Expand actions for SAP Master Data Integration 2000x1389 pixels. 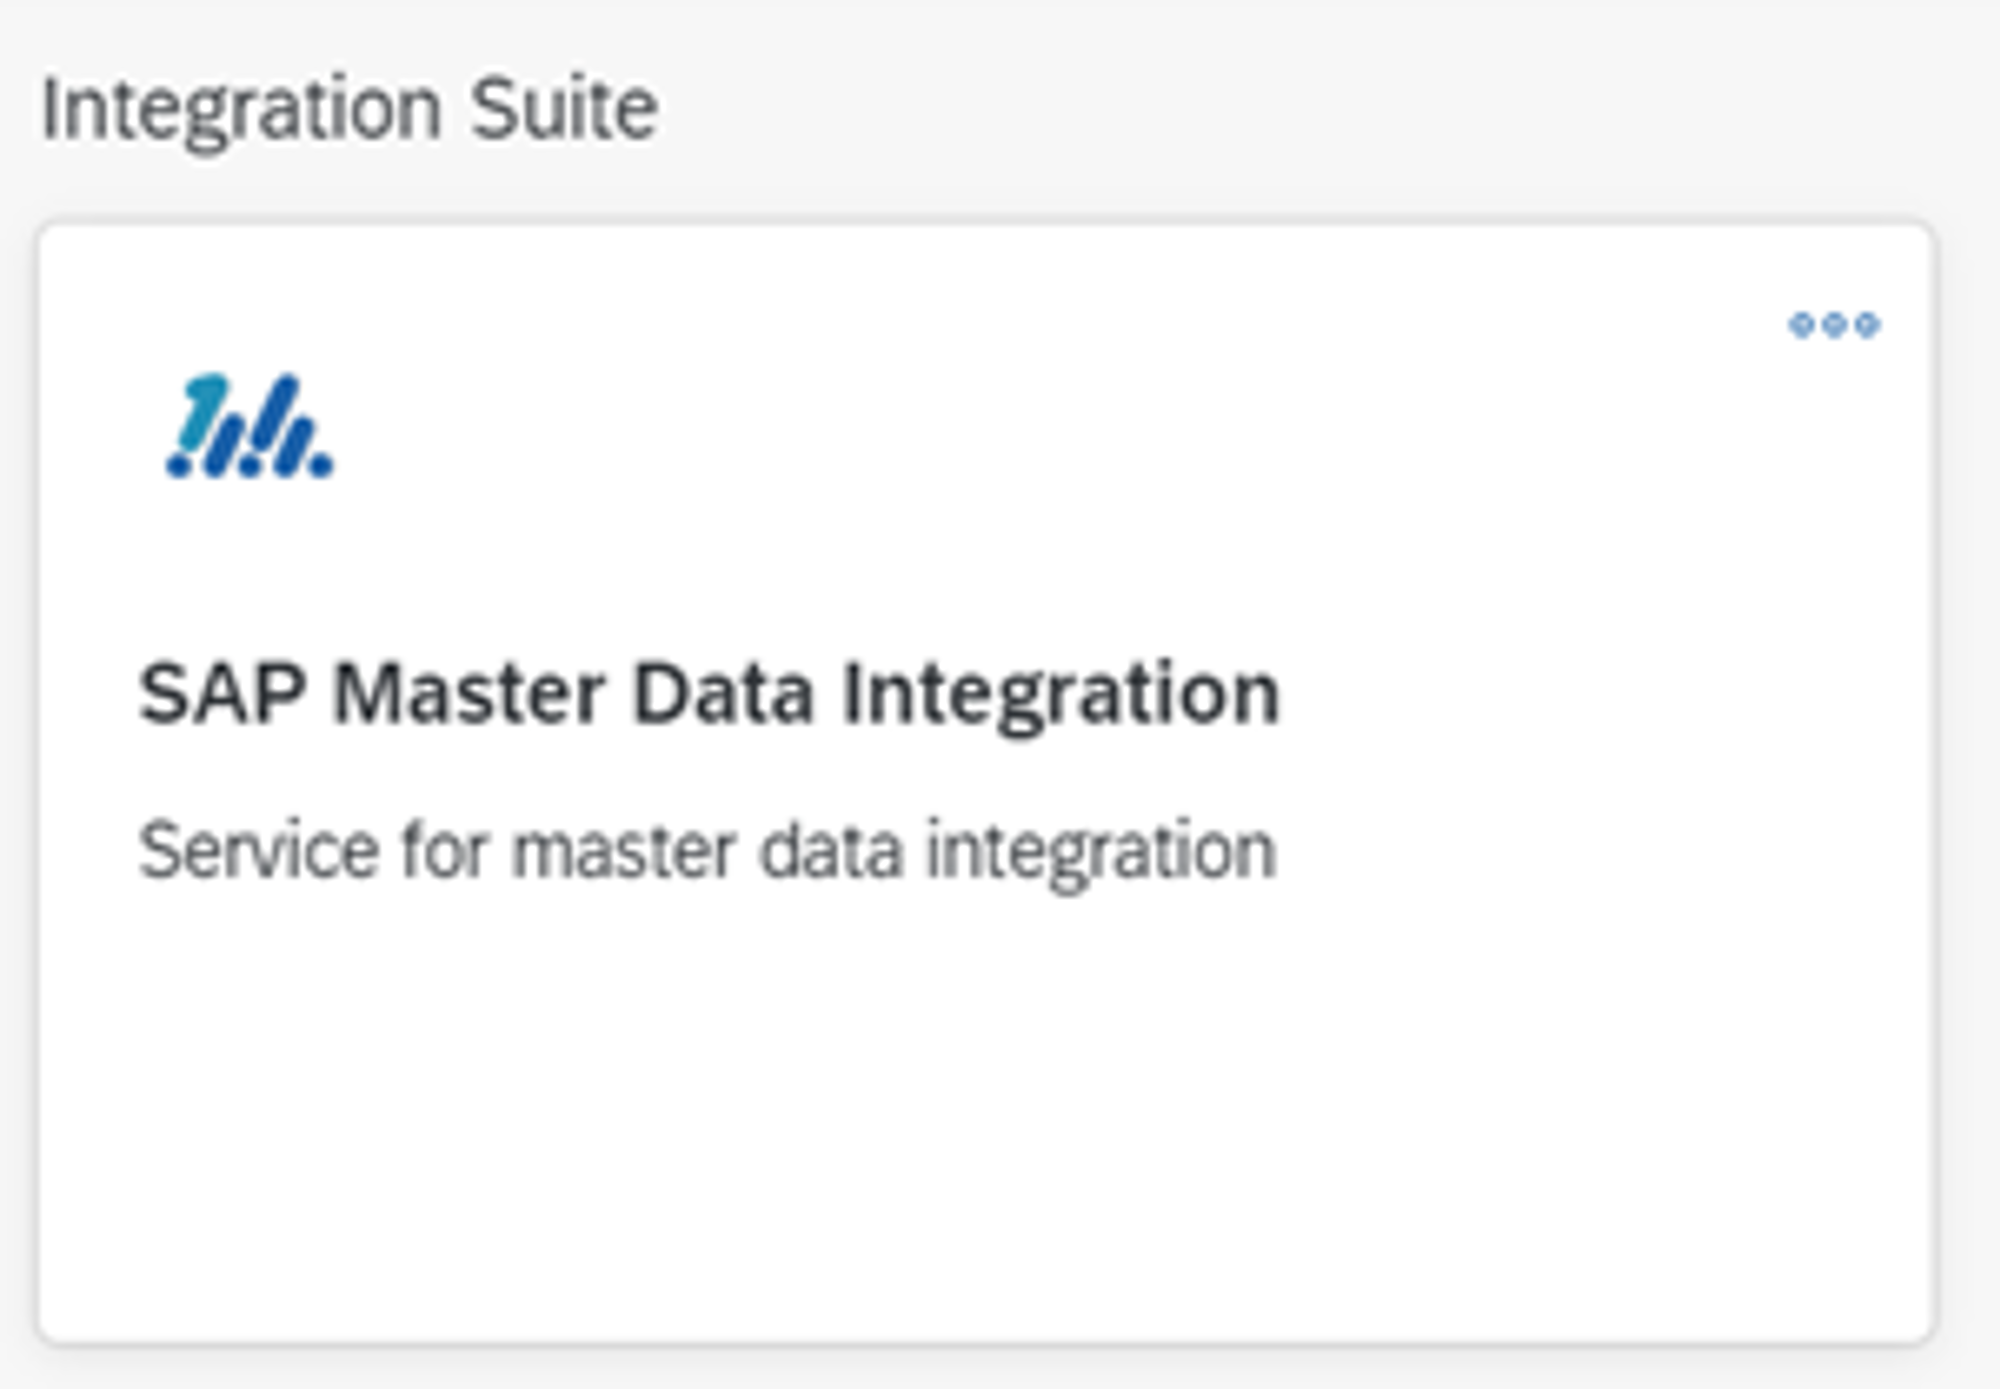1834,325
